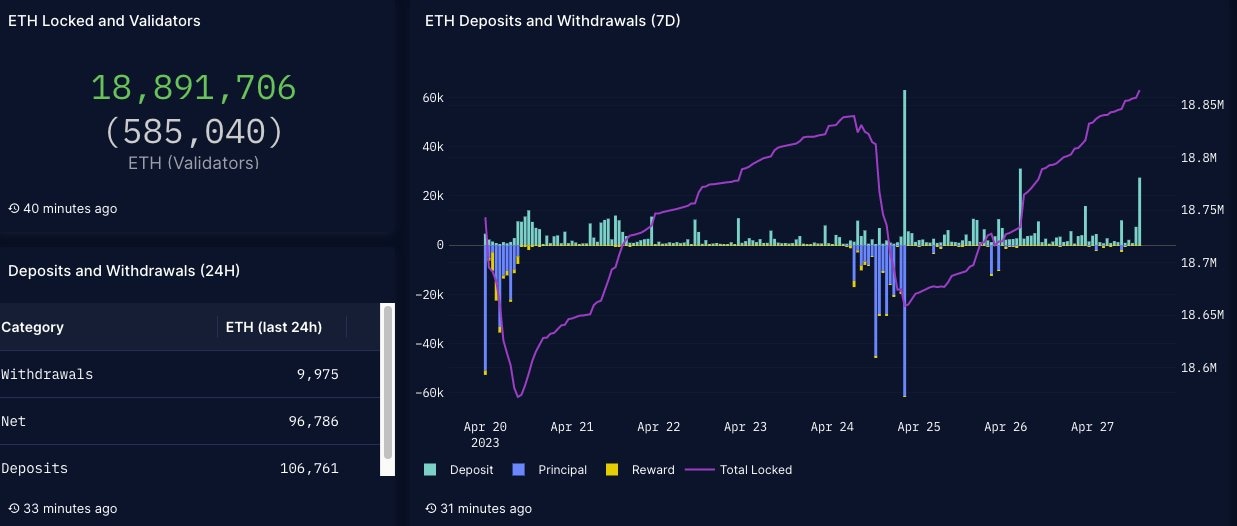The height and width of the screenshot is (526, 1237).
Task: Hide the Principal series via legend label
Action: 562,470
